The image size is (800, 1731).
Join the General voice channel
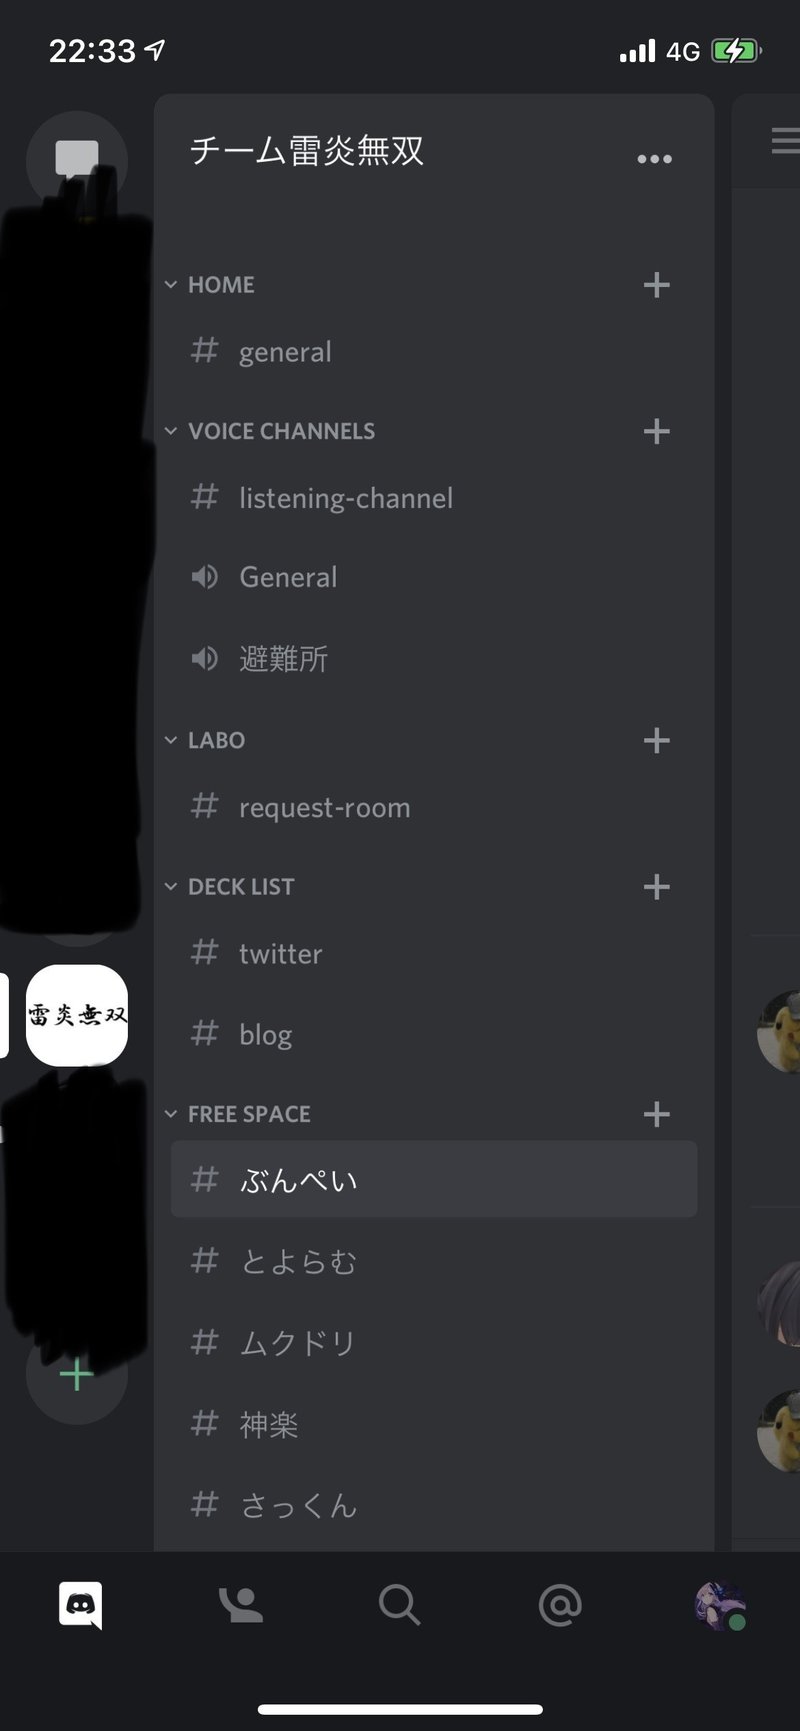(288, 577)
